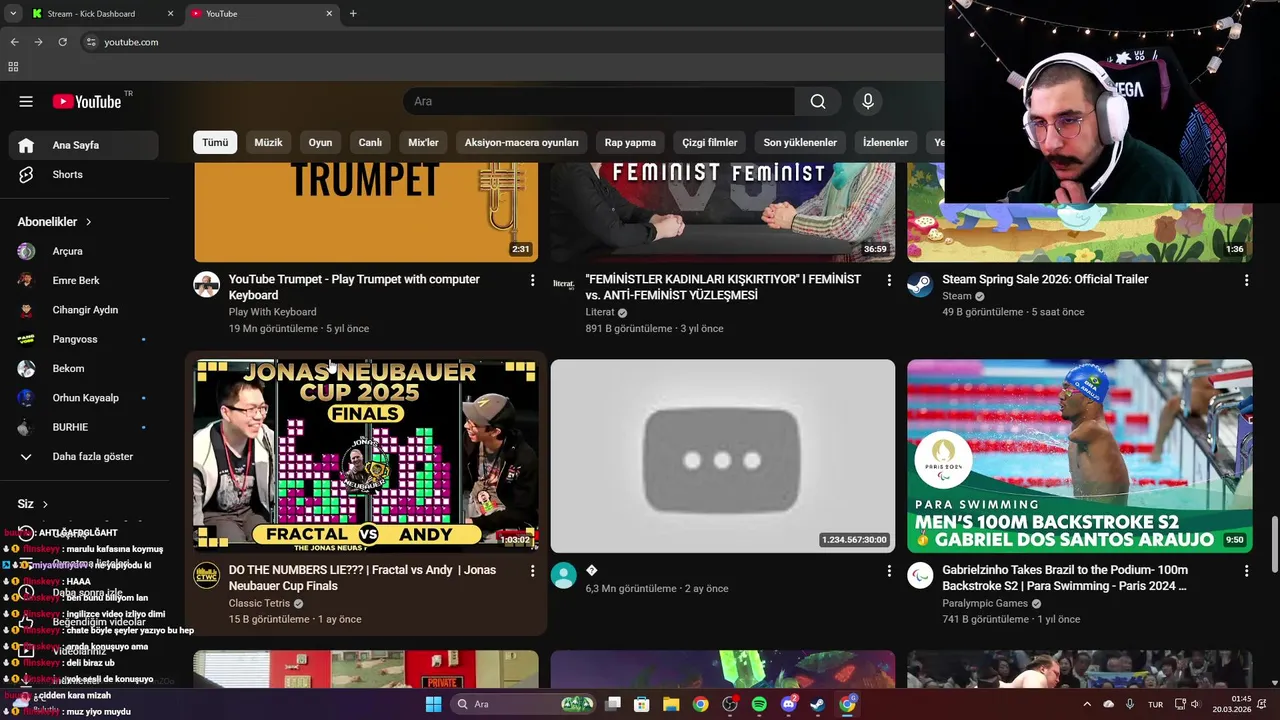The image size is (1280, 720).
Task: Open Steam channel avatar
Action: 920,284
